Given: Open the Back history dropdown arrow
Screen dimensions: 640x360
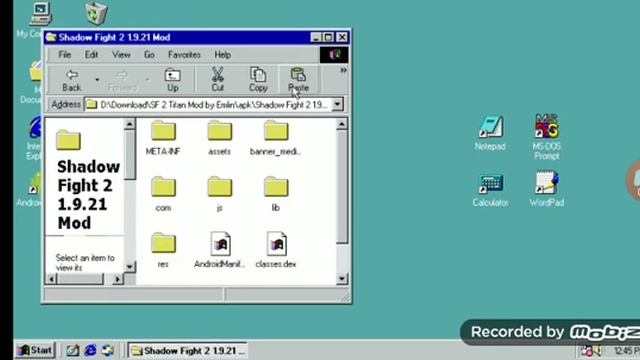Looking at the screenshot, I should pyautogui.click(x=97, y=80).
